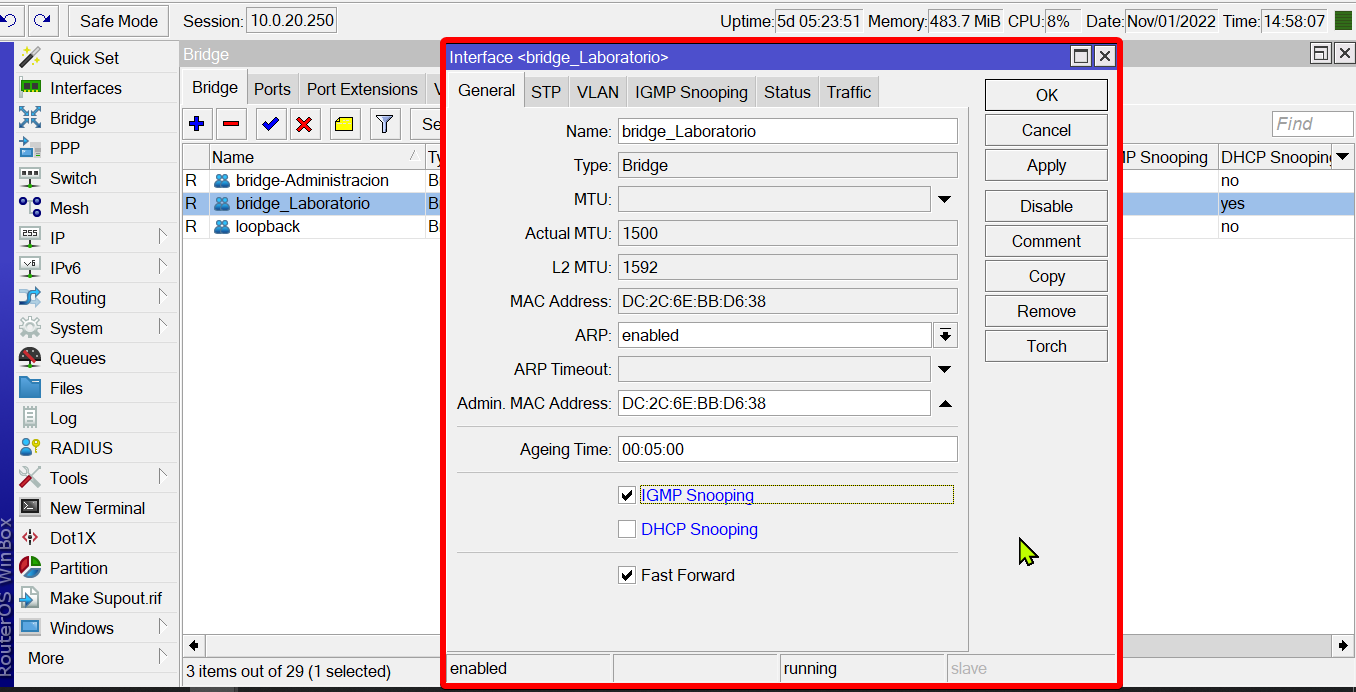This screenshot has width=1356, height=692.
Task: Collapse the Admin. MAC Address field
Action: 945,404
